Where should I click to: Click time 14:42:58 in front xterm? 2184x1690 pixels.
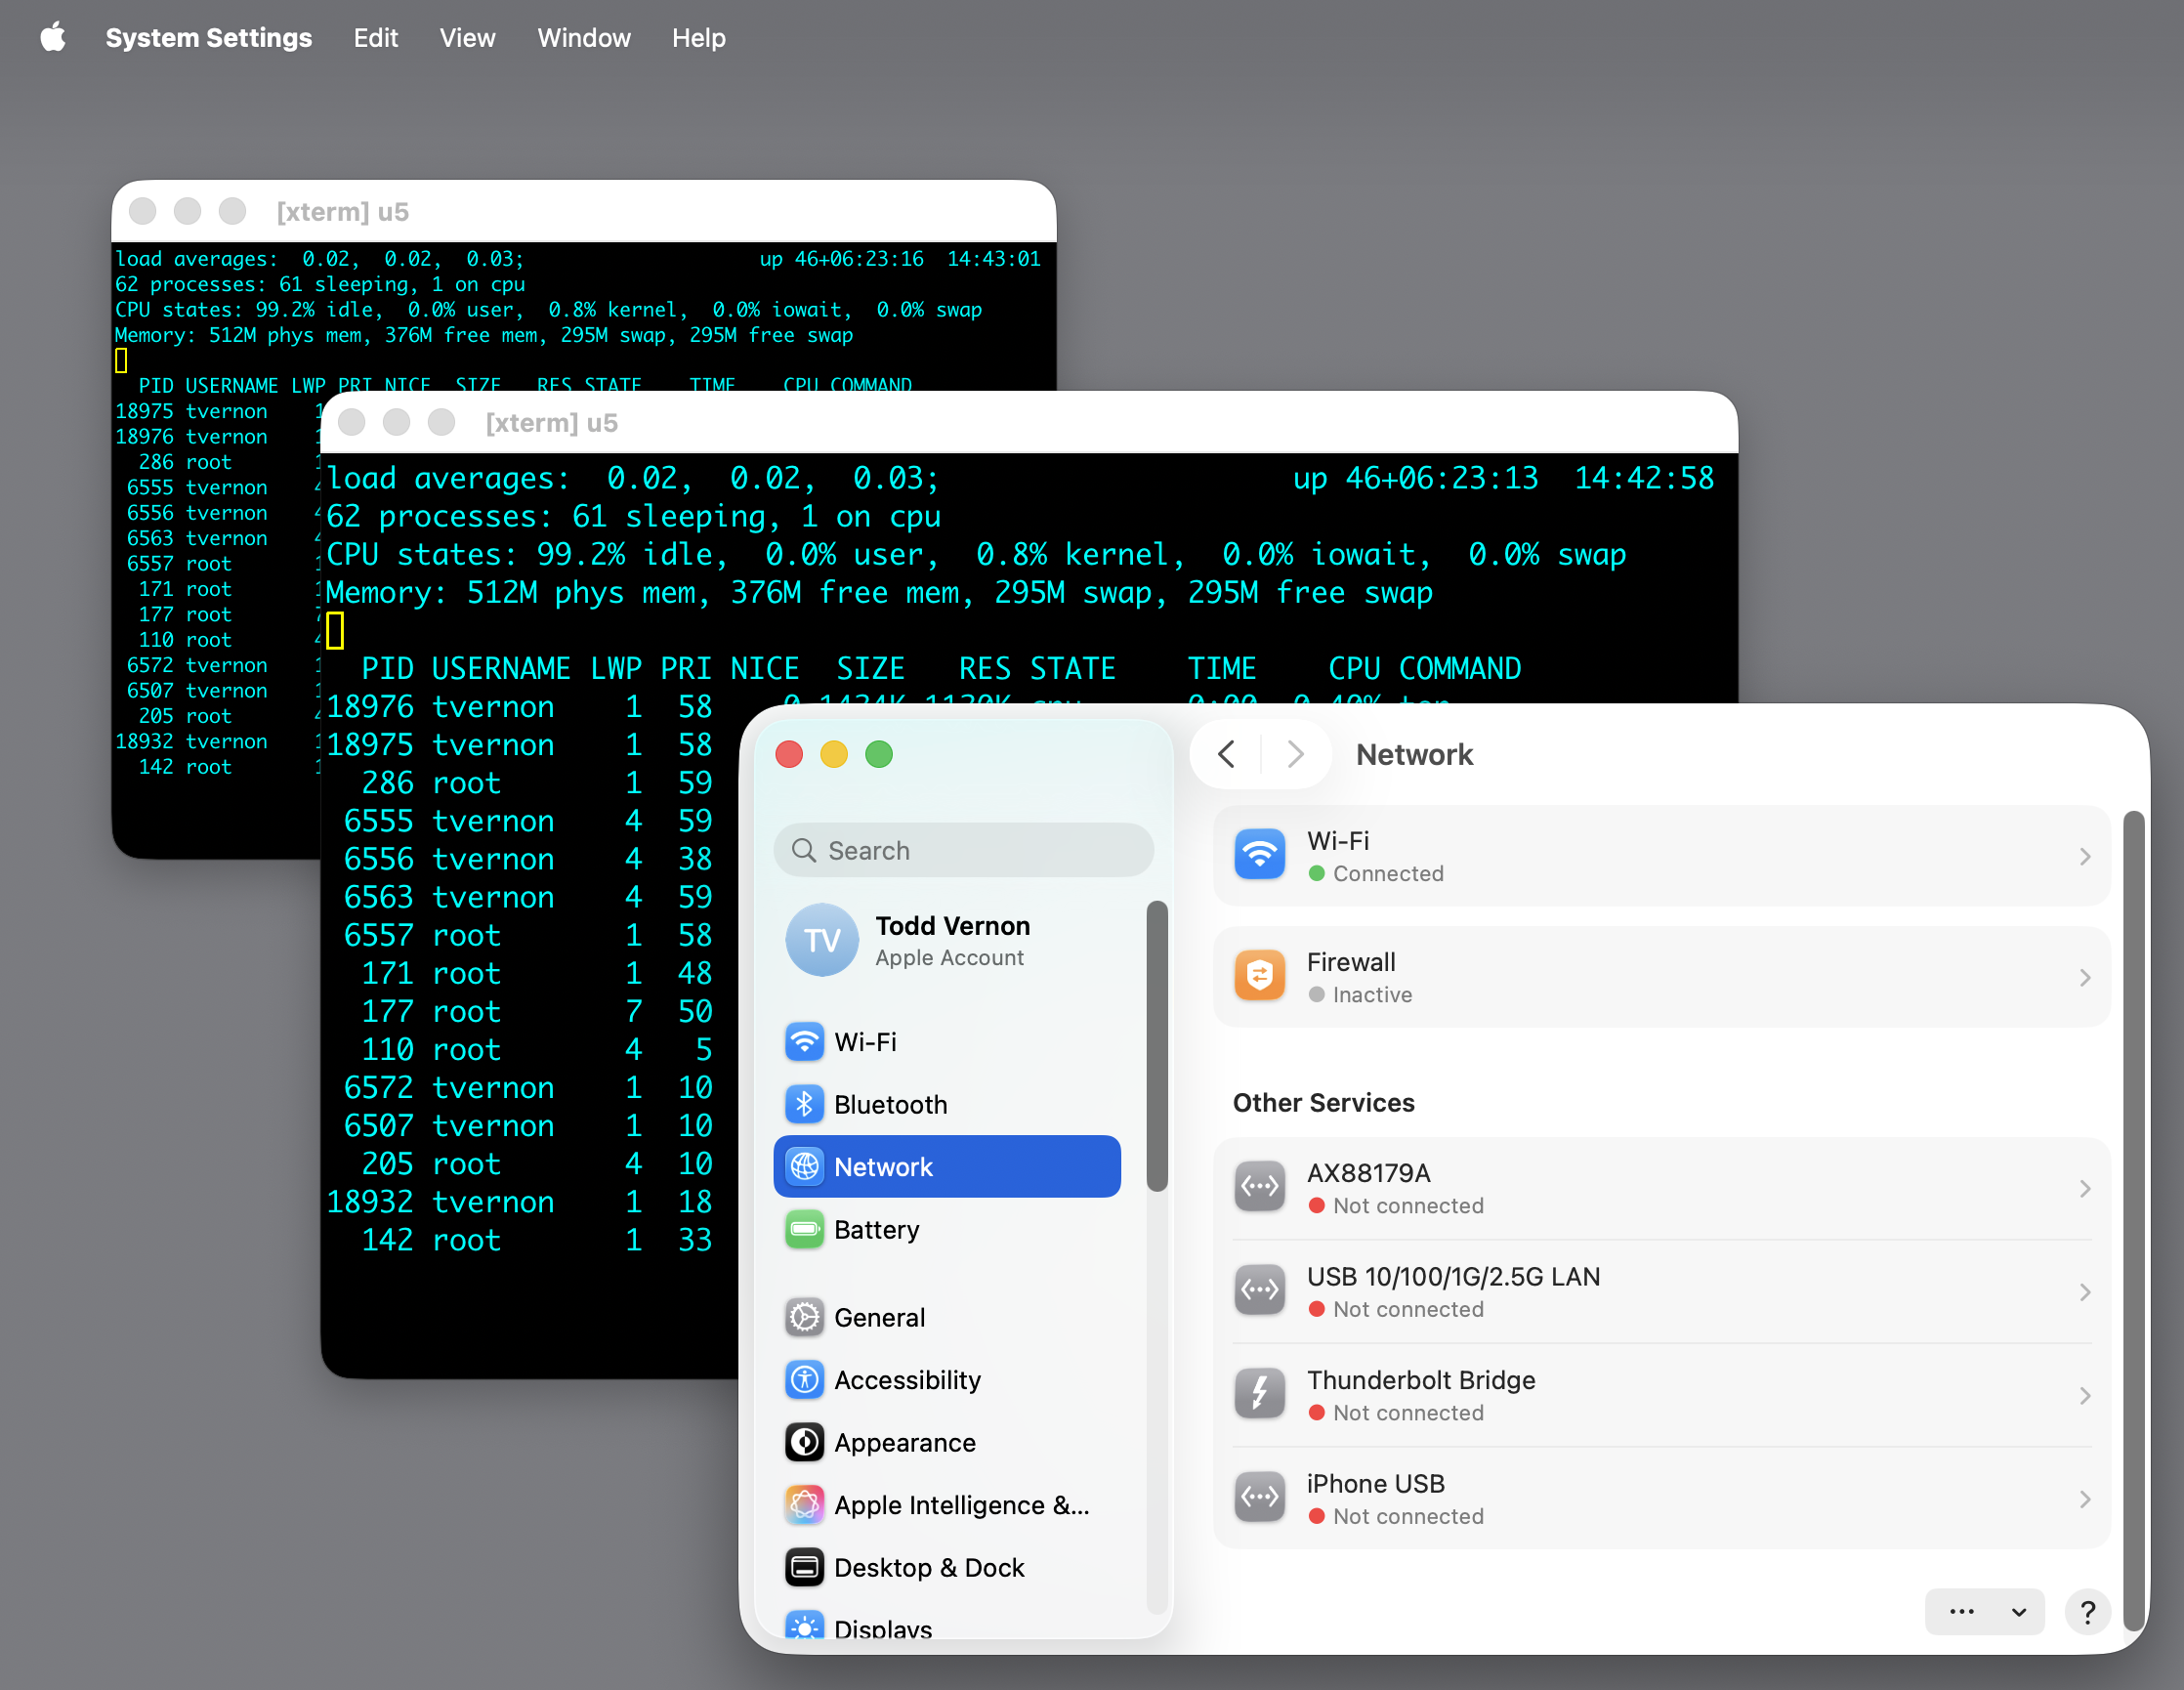click(x=1644, y=478)
